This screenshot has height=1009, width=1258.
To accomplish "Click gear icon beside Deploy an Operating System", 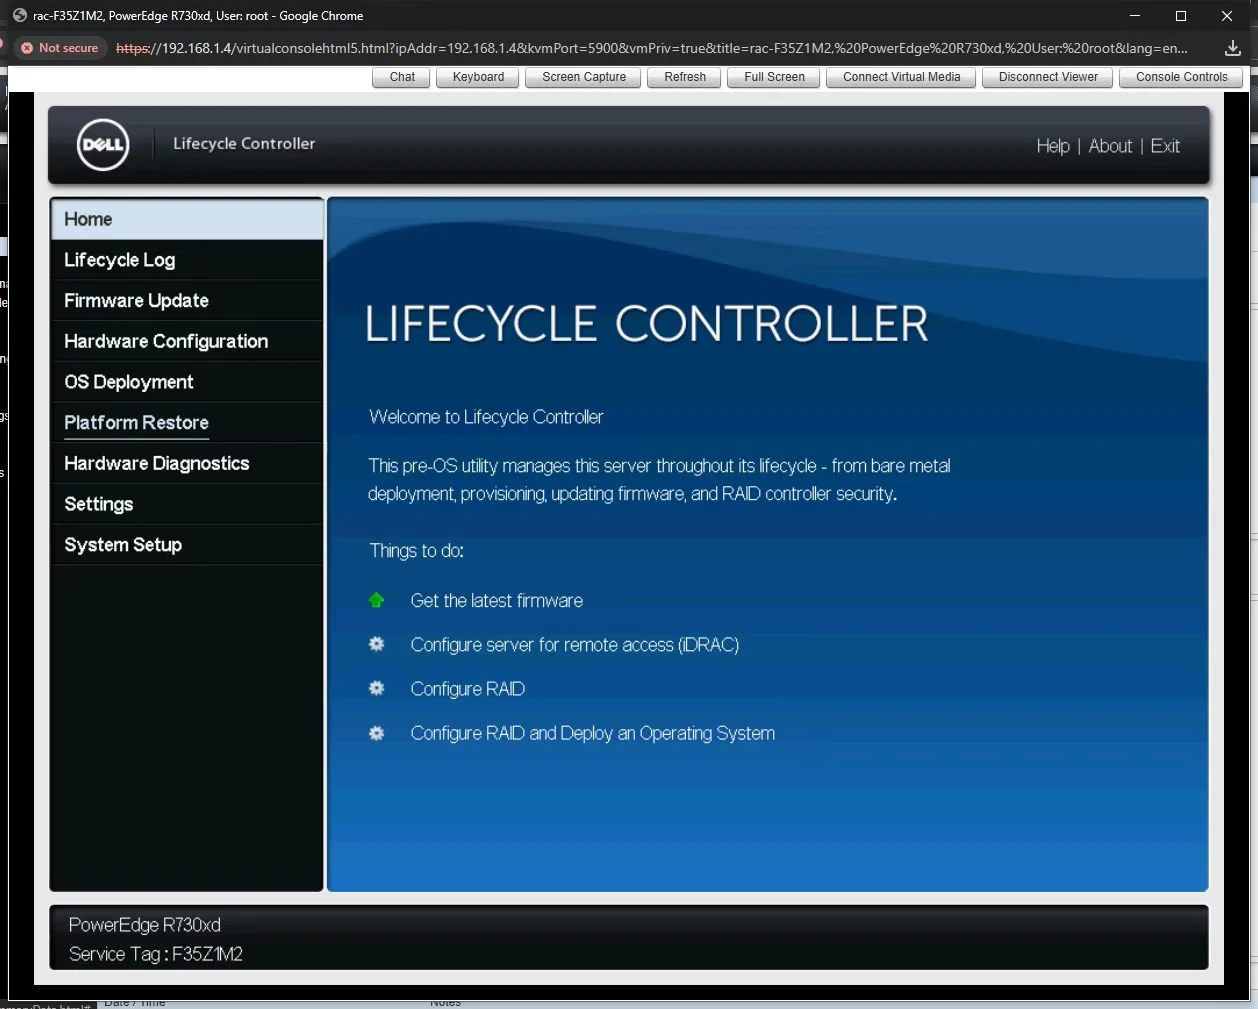I will [377, 733].
